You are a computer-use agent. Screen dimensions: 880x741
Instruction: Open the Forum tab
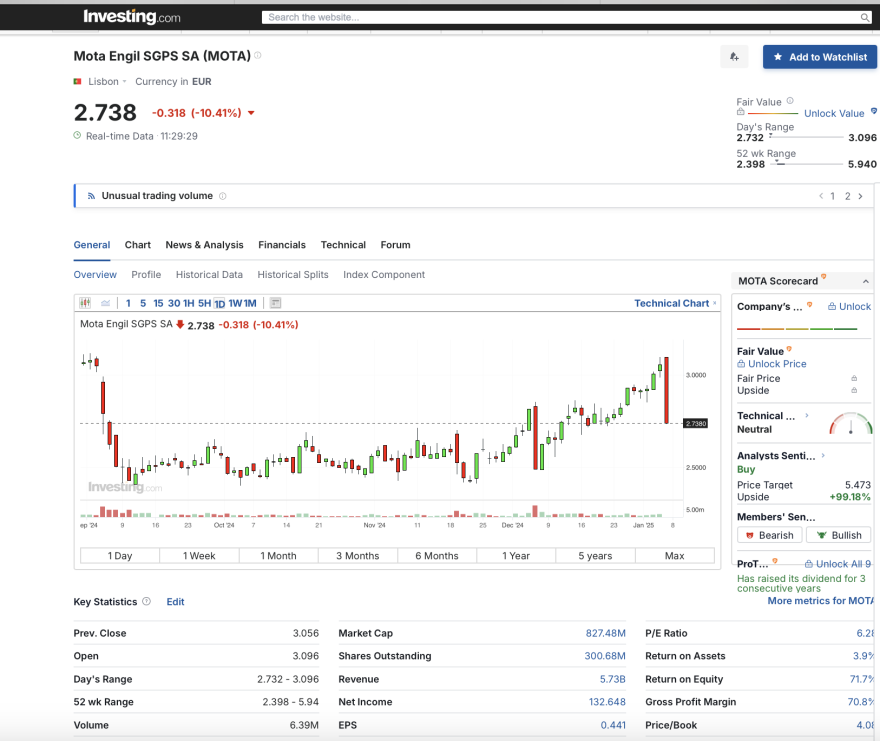point(395,245)
